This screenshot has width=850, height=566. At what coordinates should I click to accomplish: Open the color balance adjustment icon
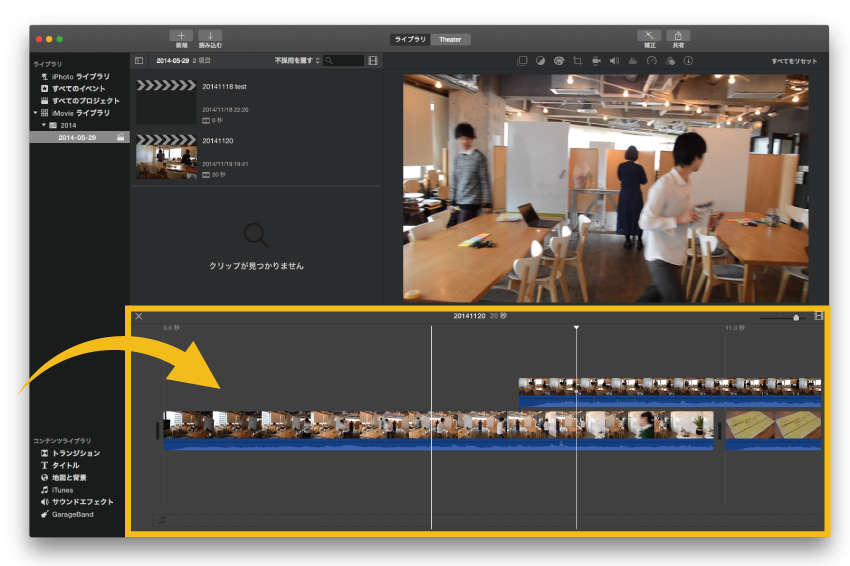(540, 61)
